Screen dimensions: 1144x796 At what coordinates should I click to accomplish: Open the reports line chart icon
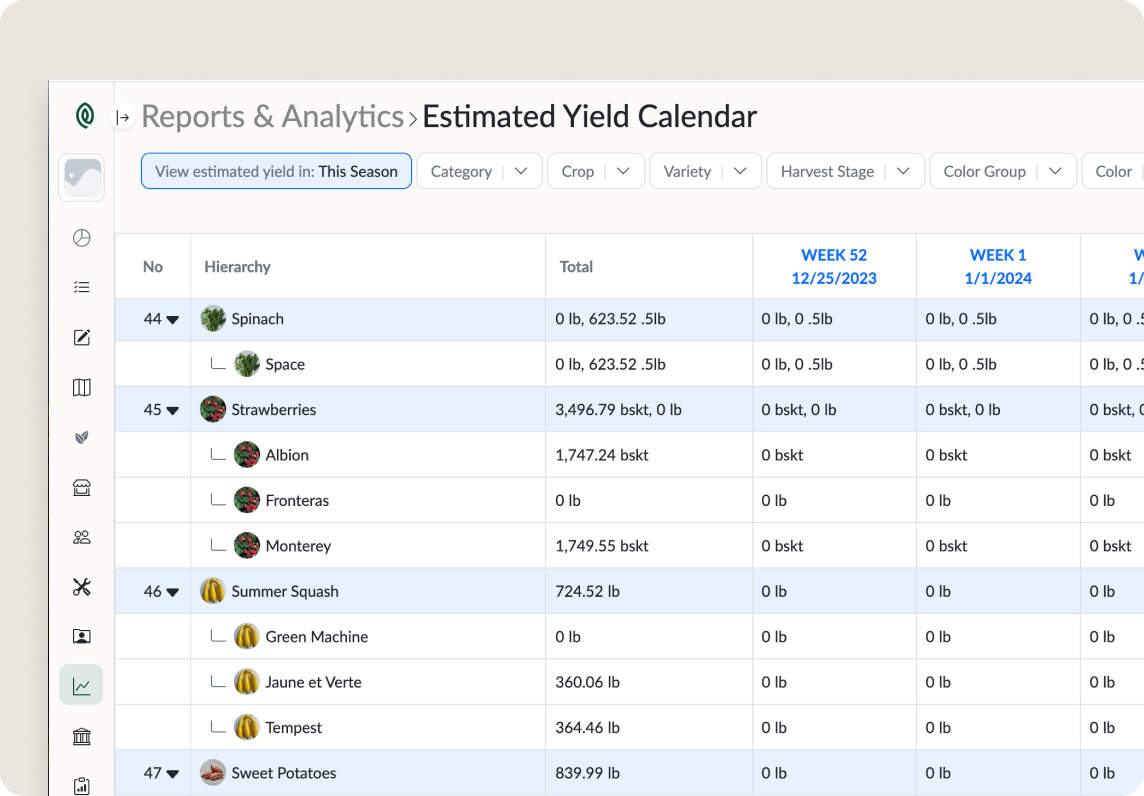82,685
